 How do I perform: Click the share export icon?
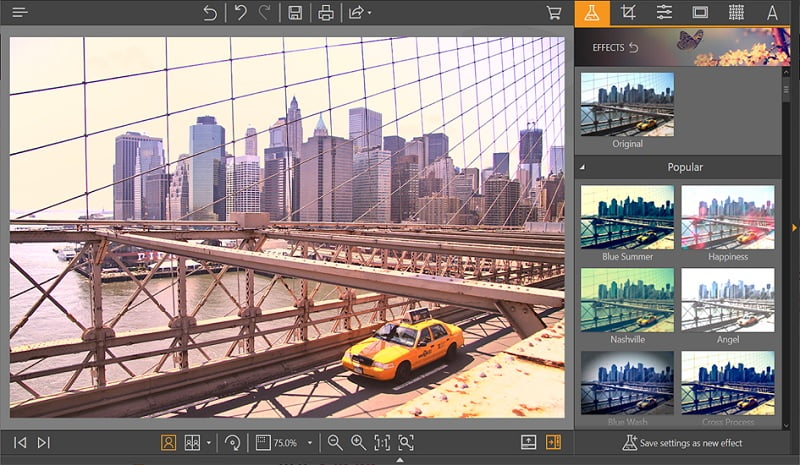[x=356, y=12]
